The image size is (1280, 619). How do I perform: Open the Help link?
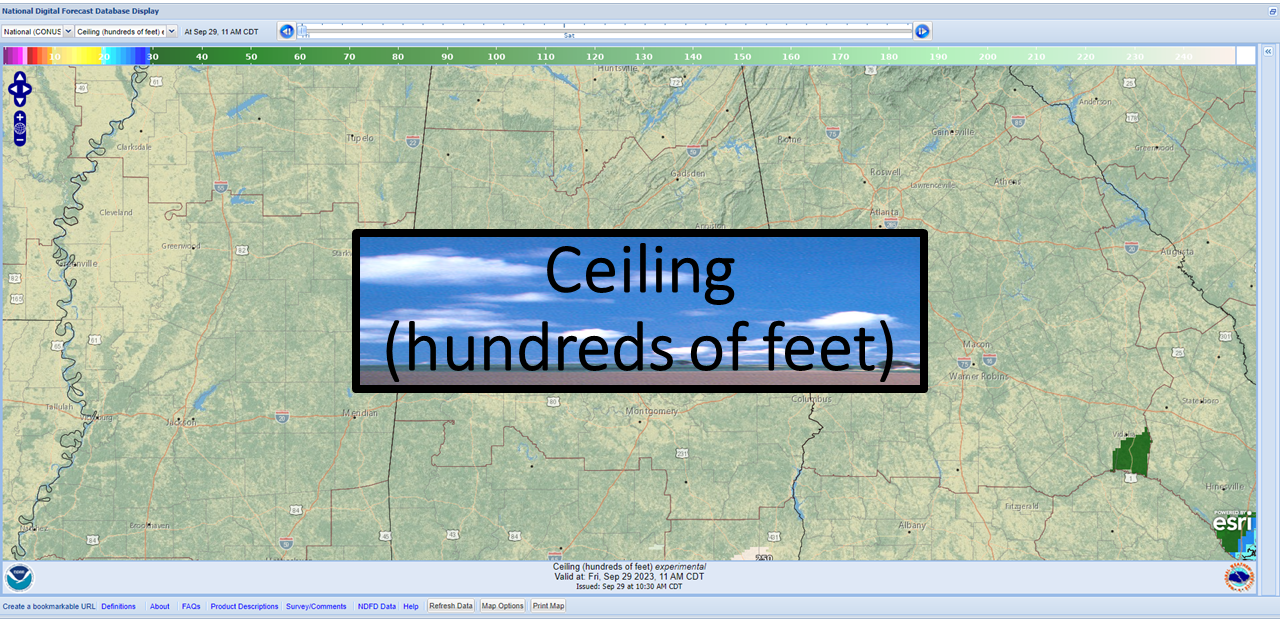click(x=411, y=606)
